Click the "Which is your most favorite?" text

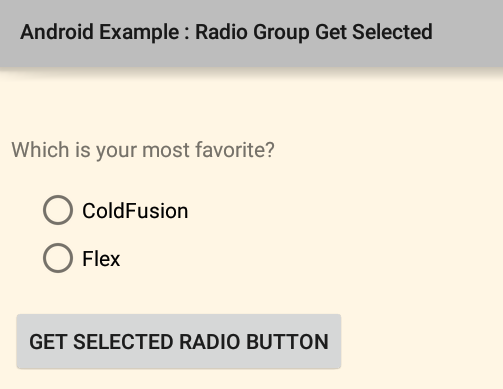[143, 150]
